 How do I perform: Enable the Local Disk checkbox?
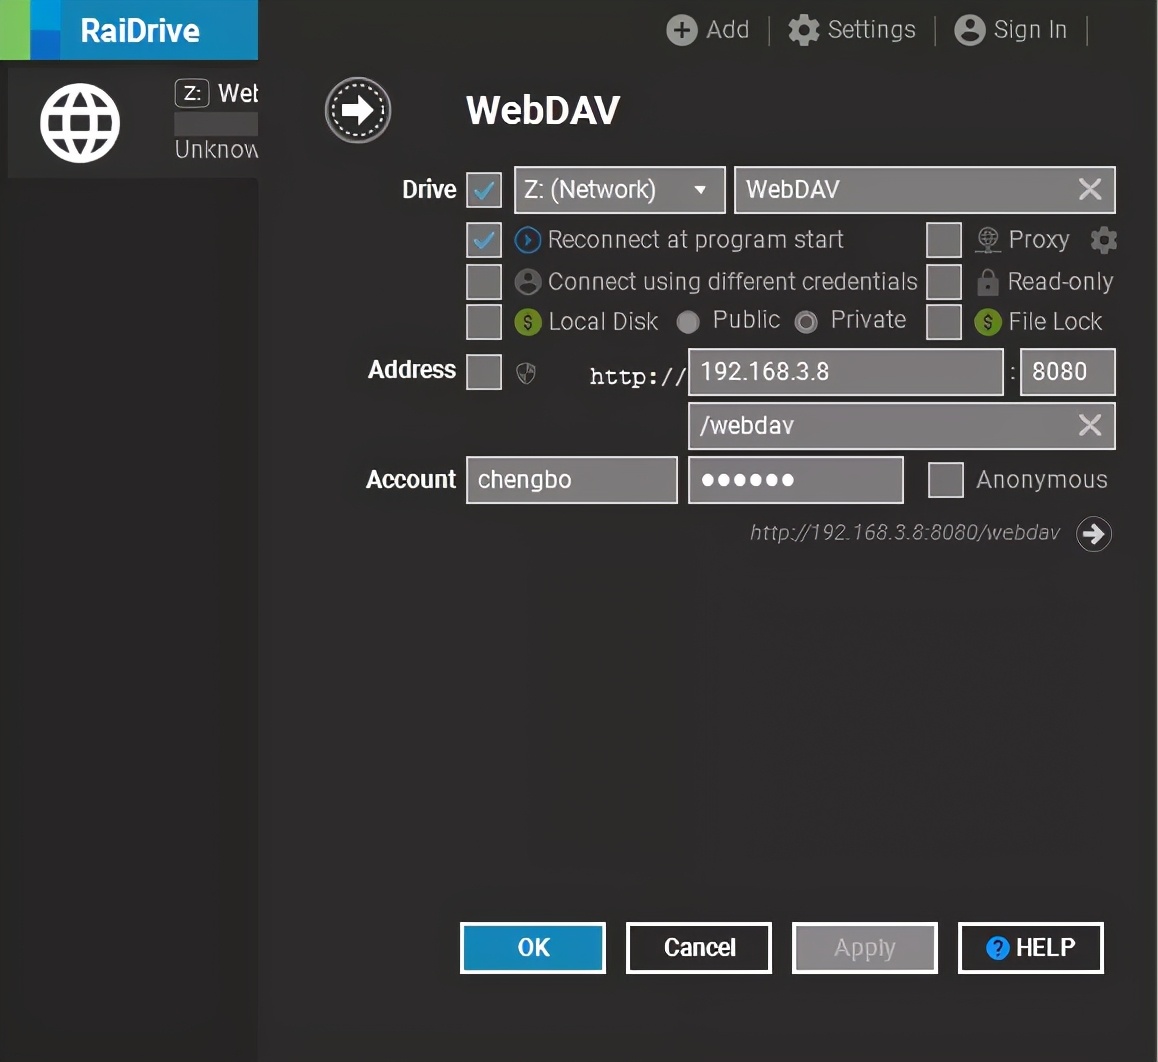[484, 322]
